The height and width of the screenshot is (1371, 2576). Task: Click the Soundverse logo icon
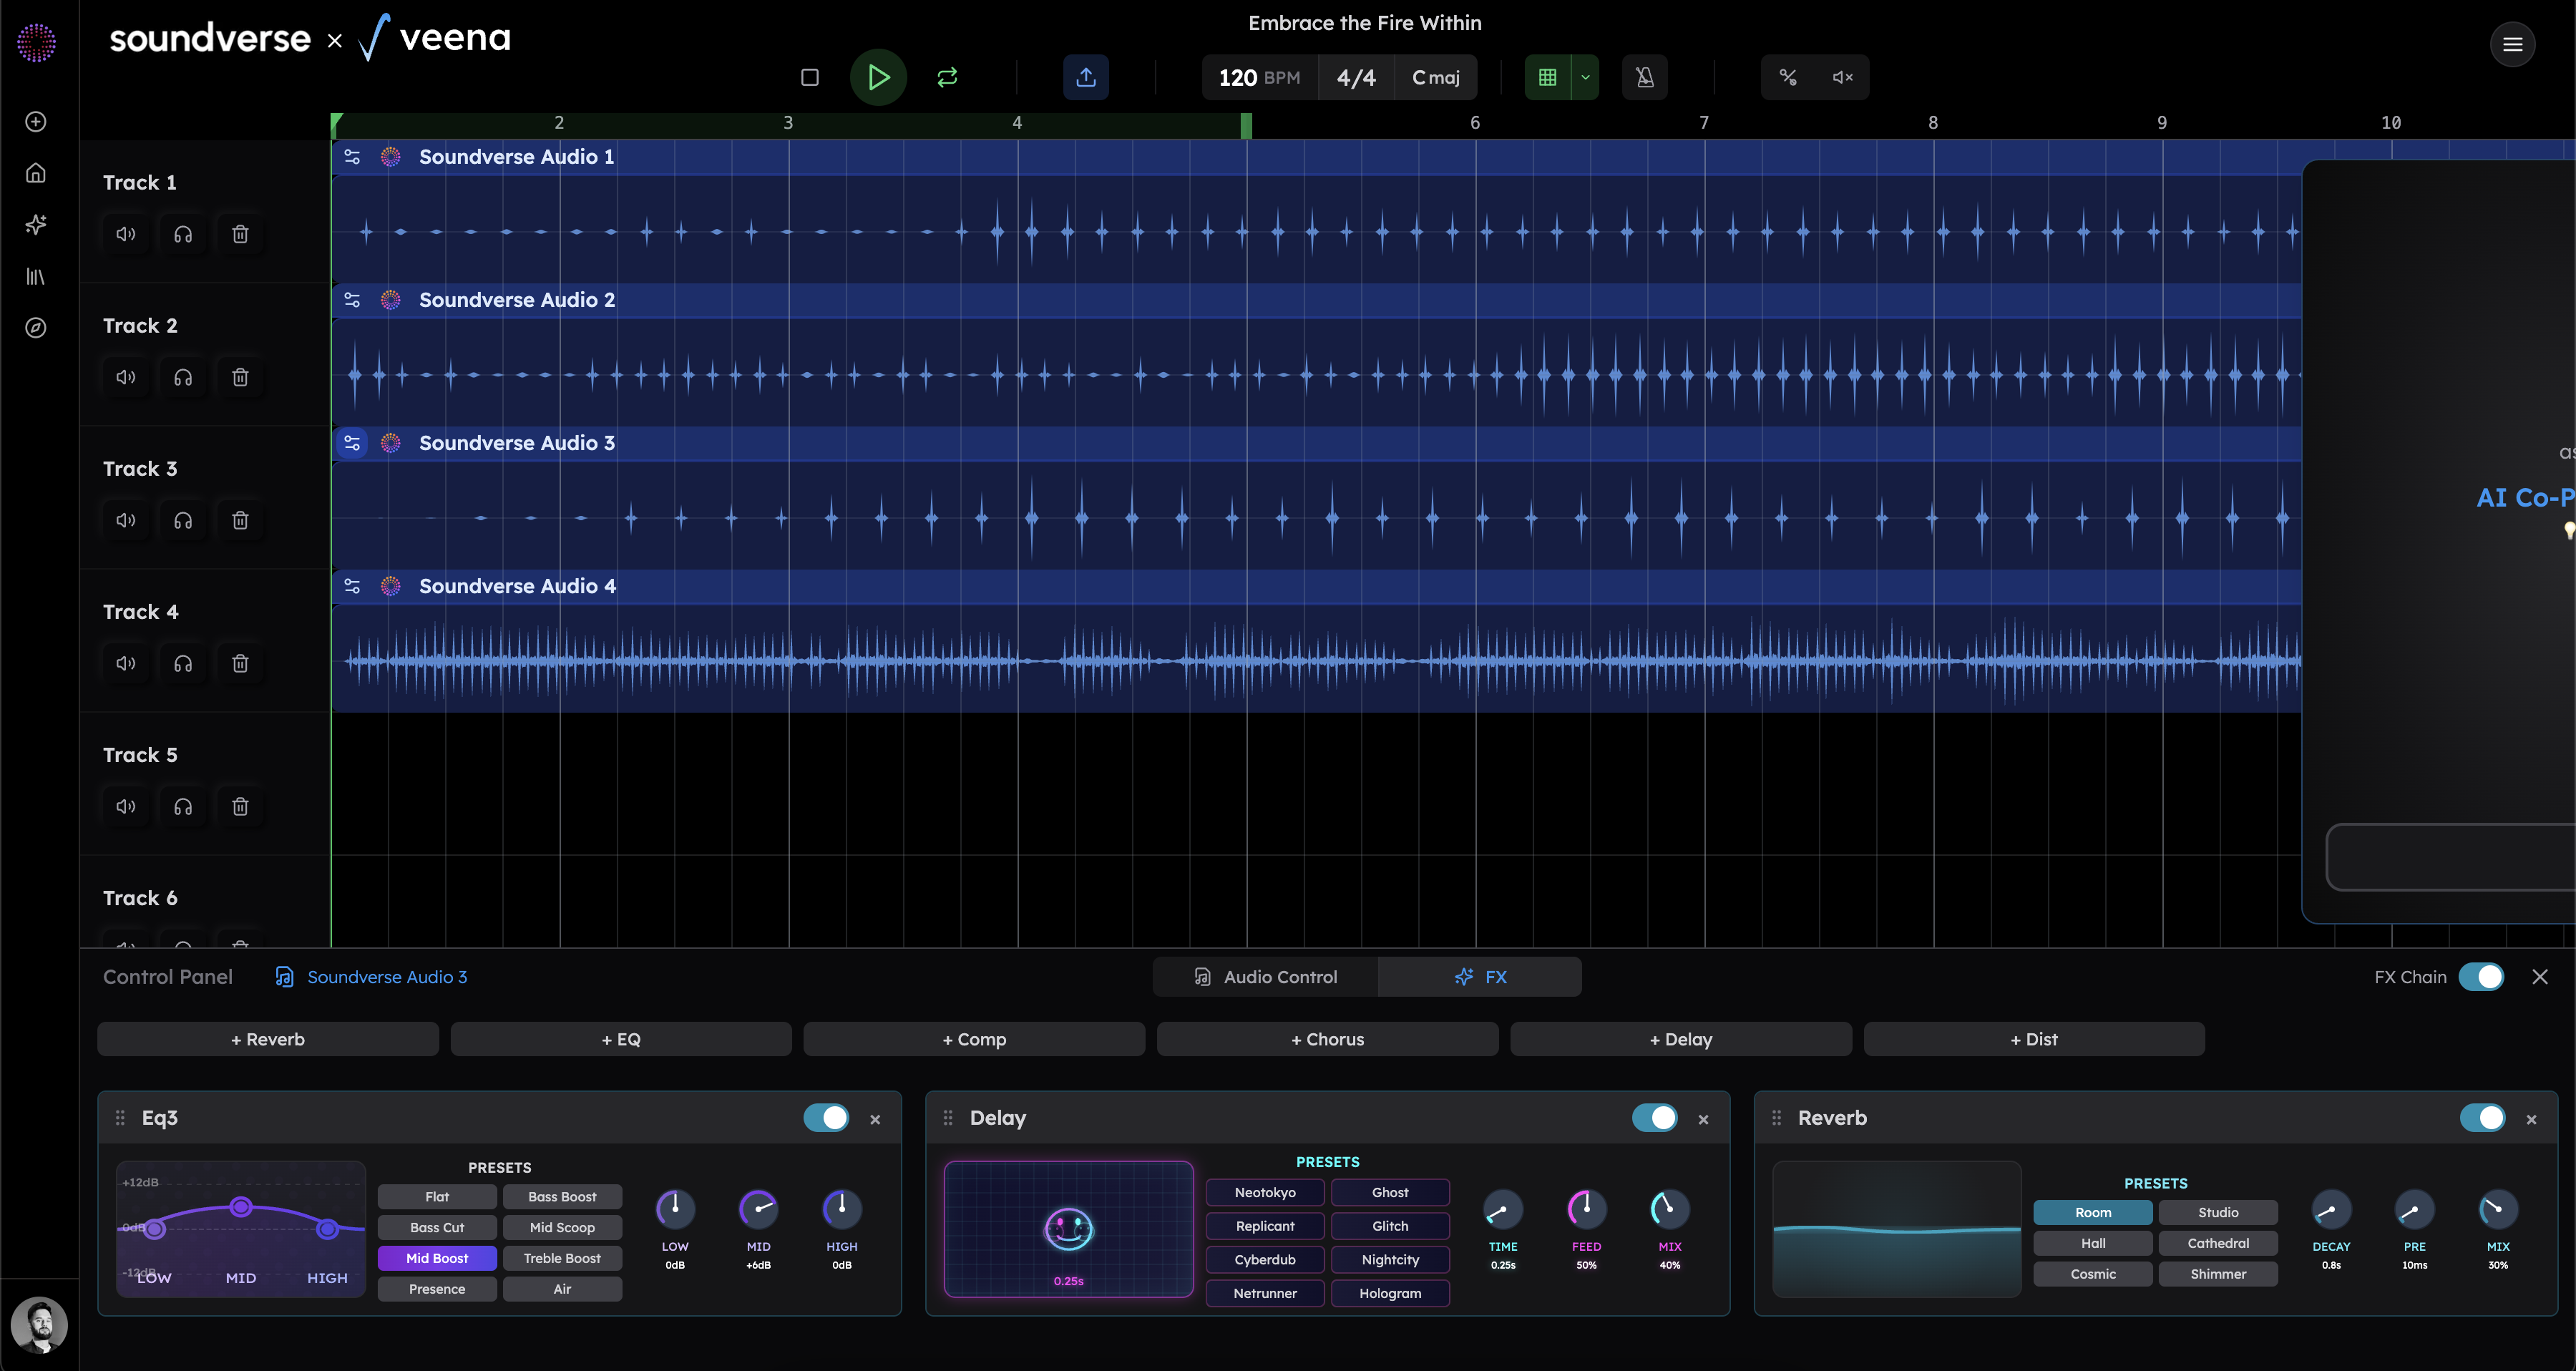(36, 43)
